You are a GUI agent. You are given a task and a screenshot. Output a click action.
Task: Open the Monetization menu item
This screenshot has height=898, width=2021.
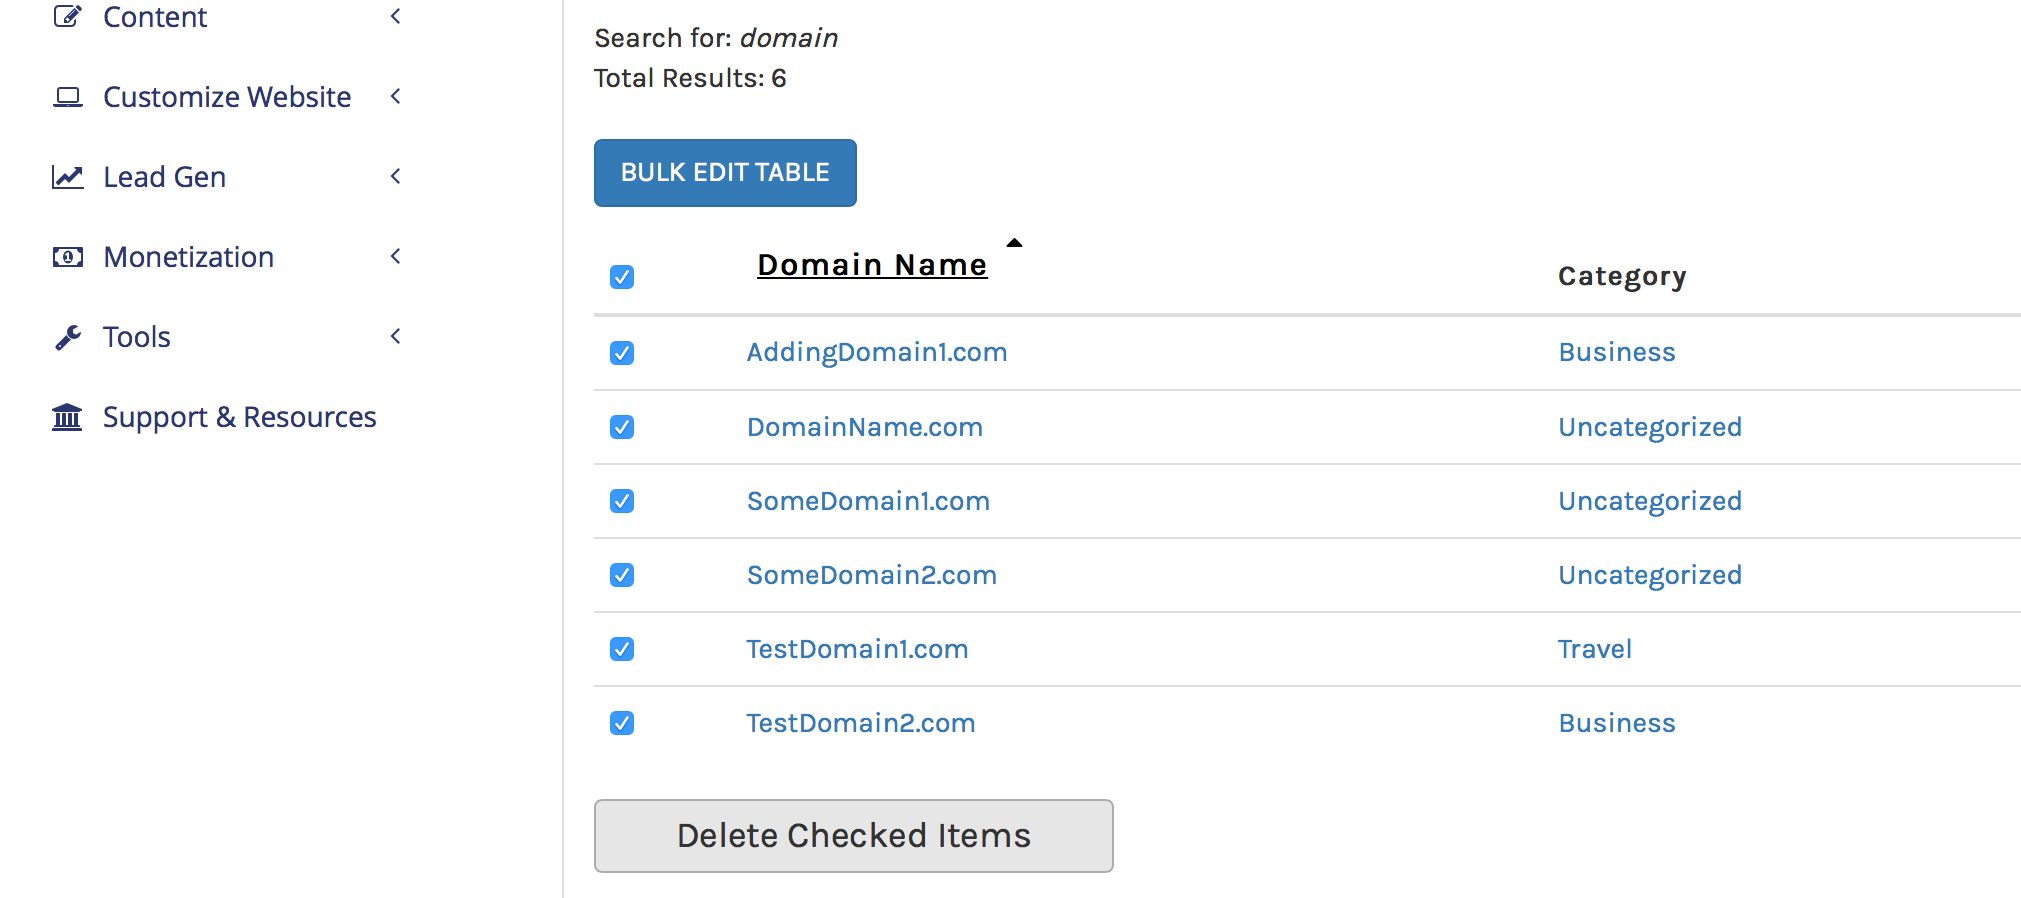(x=188, y=257)
